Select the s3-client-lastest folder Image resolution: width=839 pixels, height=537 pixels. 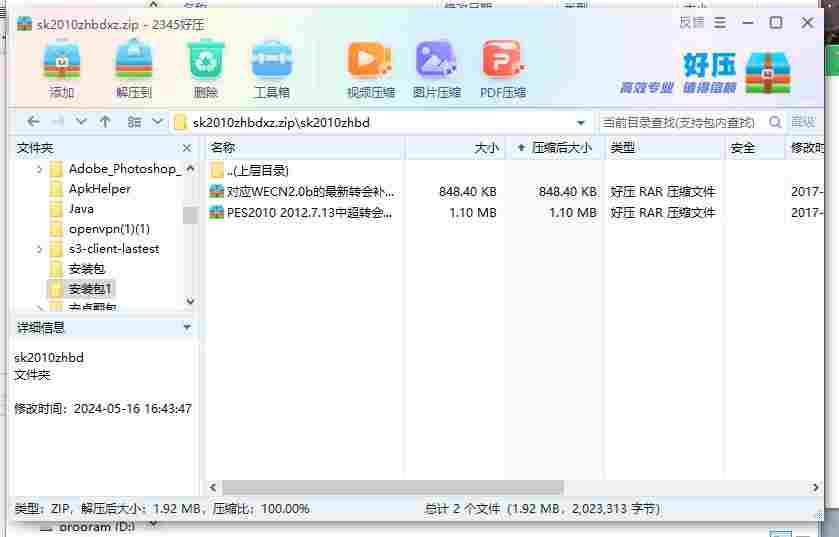coord(114,249)
